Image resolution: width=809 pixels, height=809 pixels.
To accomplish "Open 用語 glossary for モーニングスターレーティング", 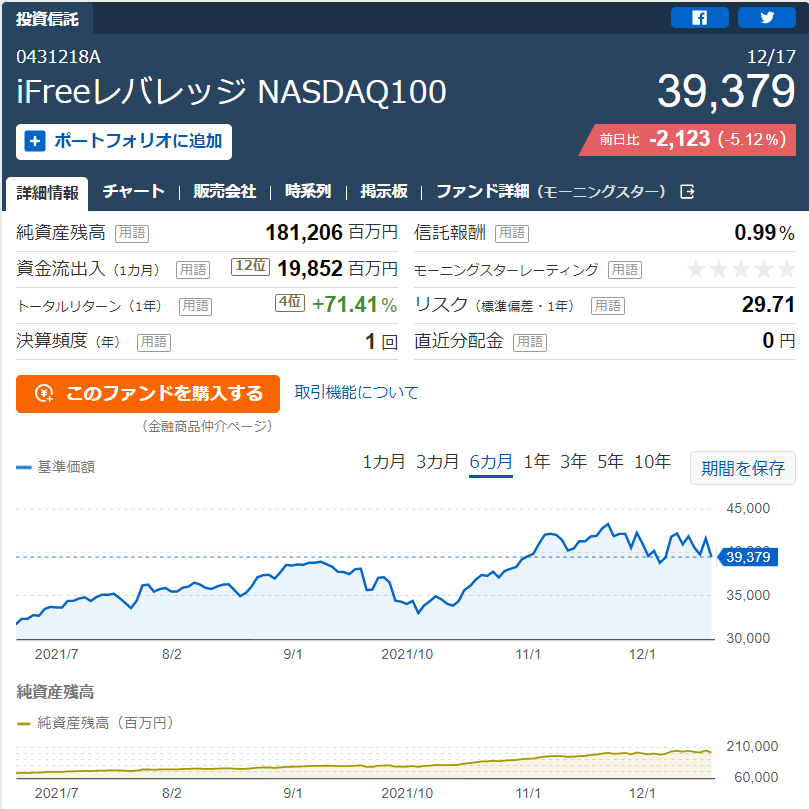I will [625, 269].
